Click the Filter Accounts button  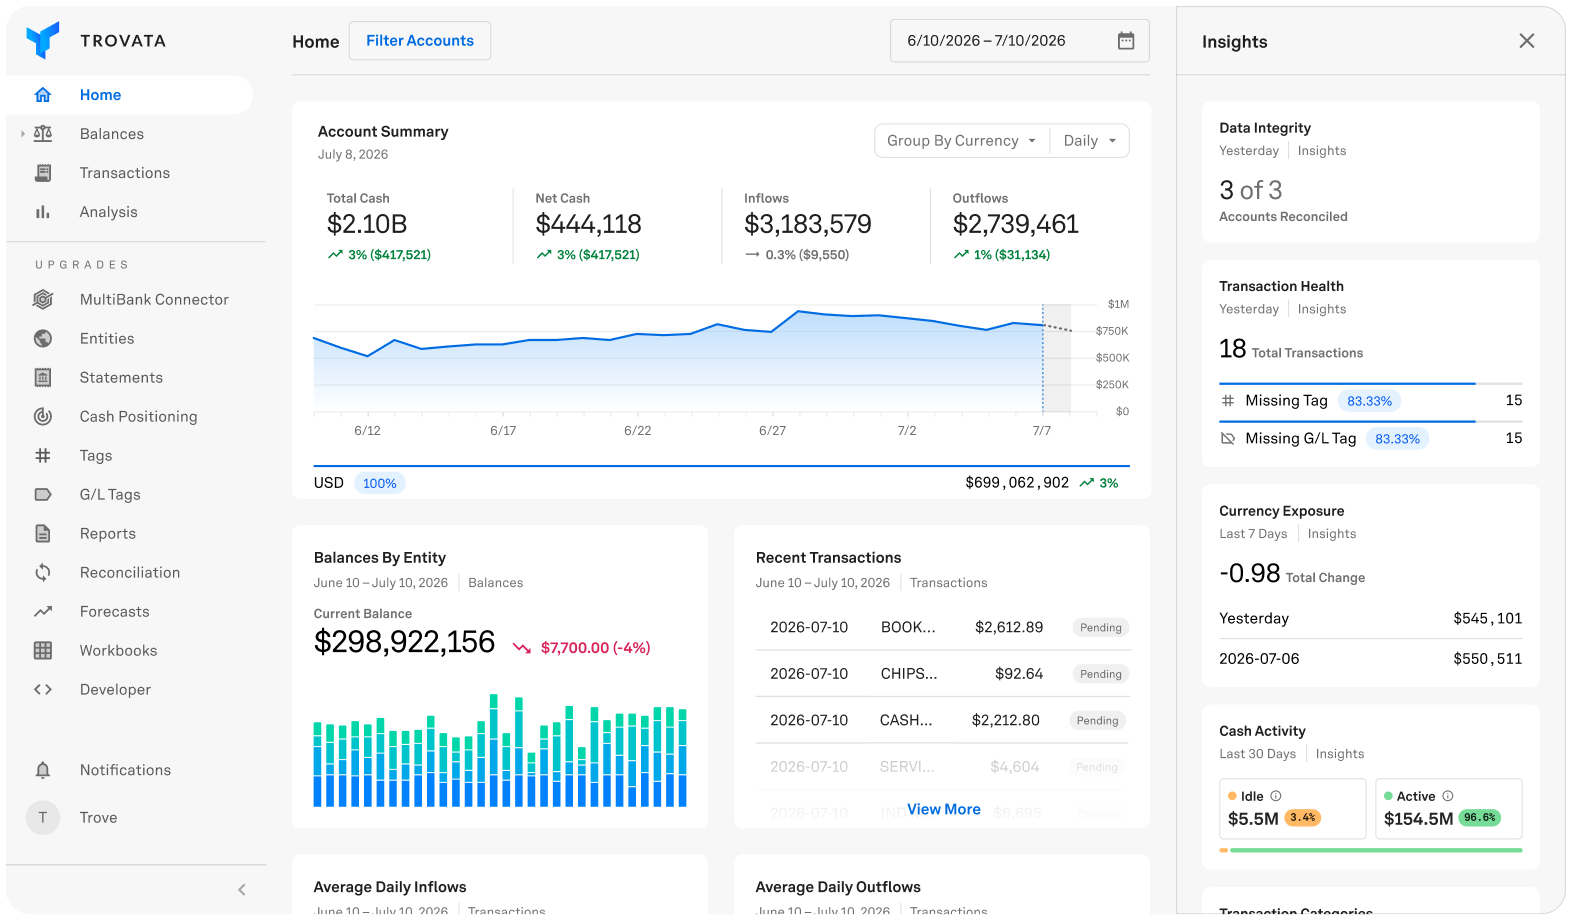[420, 41]
